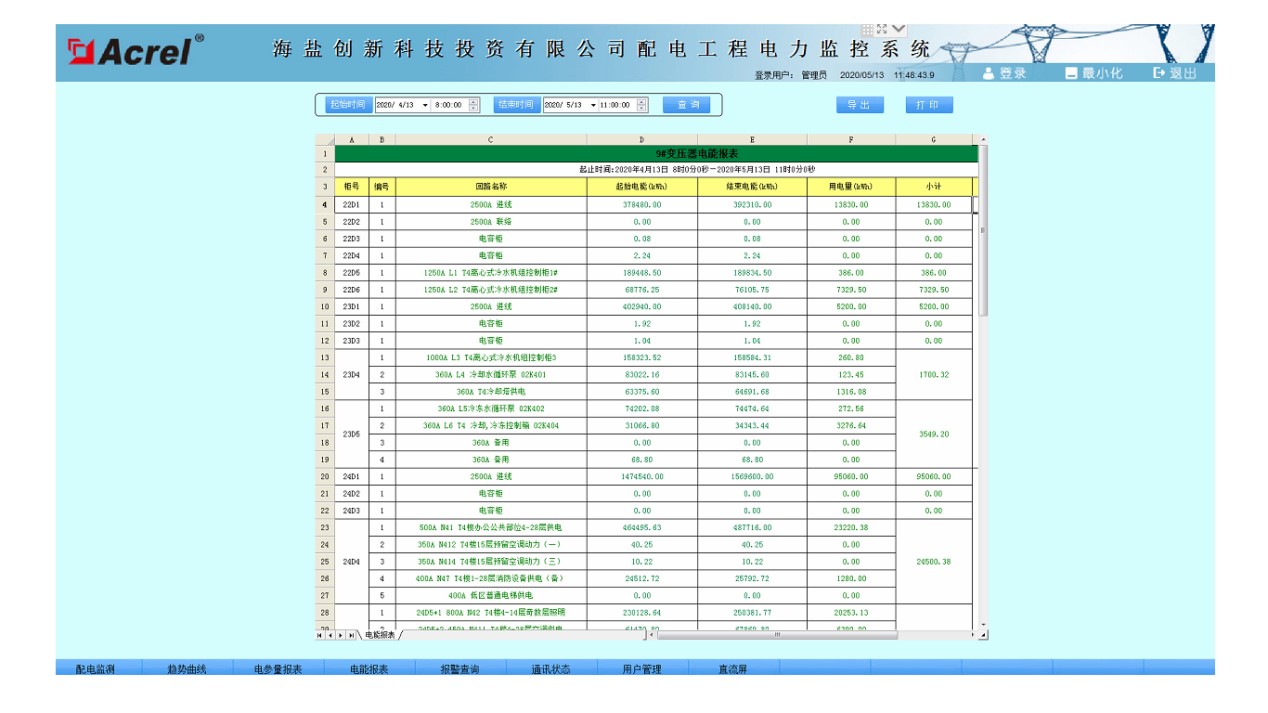
Task: Click the fullscreen expand icon at top
Action: pyautogui.click(x=883, y=30)
